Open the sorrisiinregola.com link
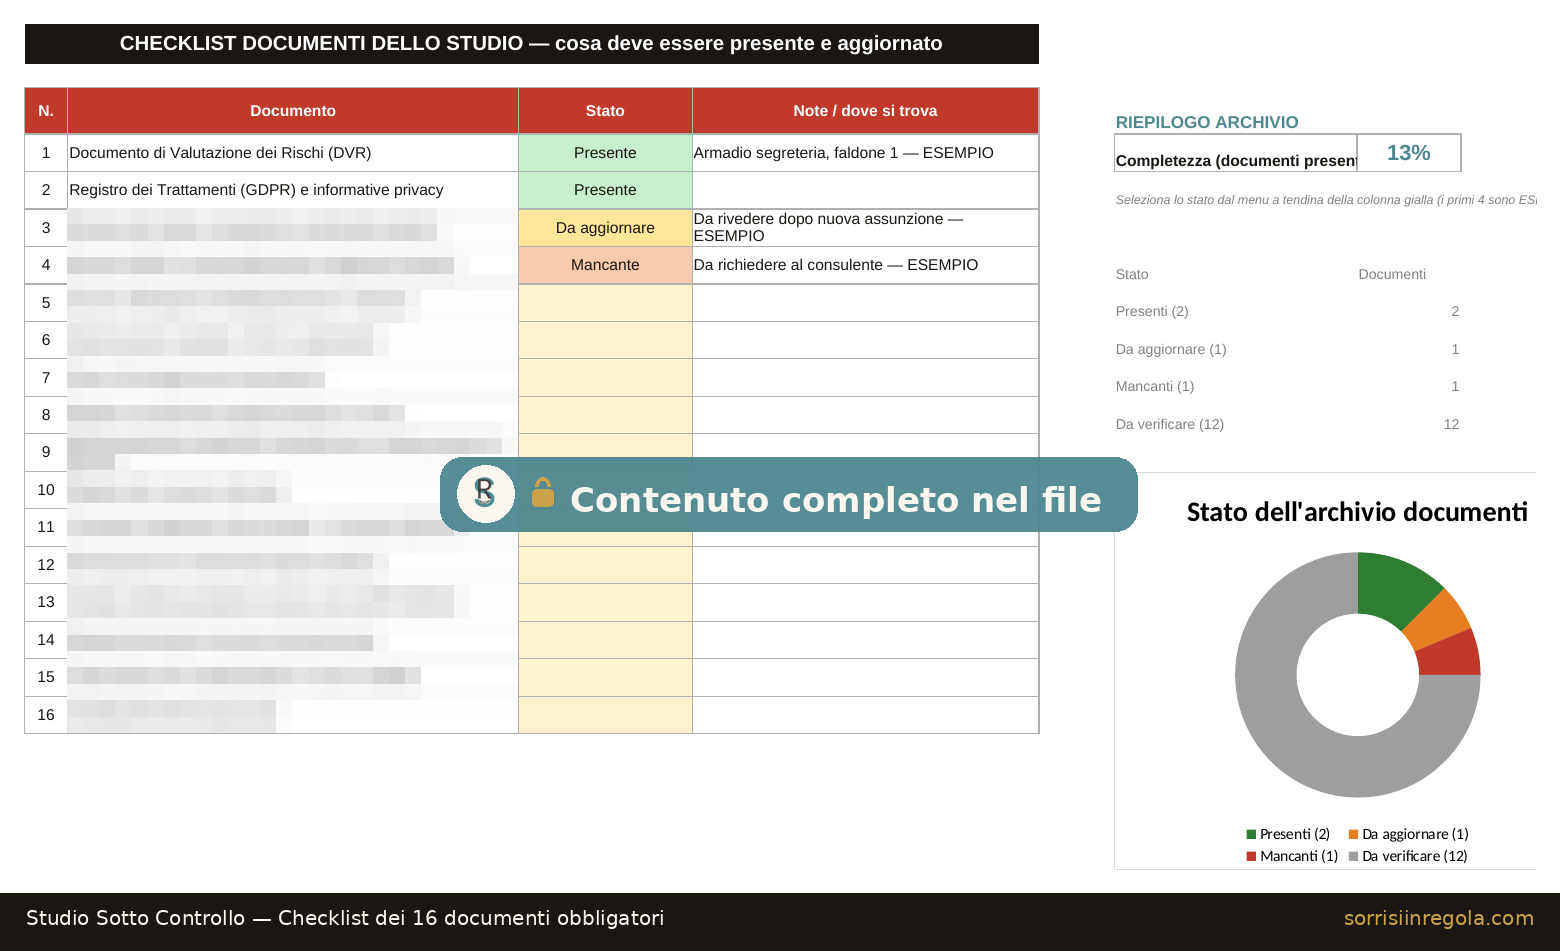 [x=1438, y=918]
